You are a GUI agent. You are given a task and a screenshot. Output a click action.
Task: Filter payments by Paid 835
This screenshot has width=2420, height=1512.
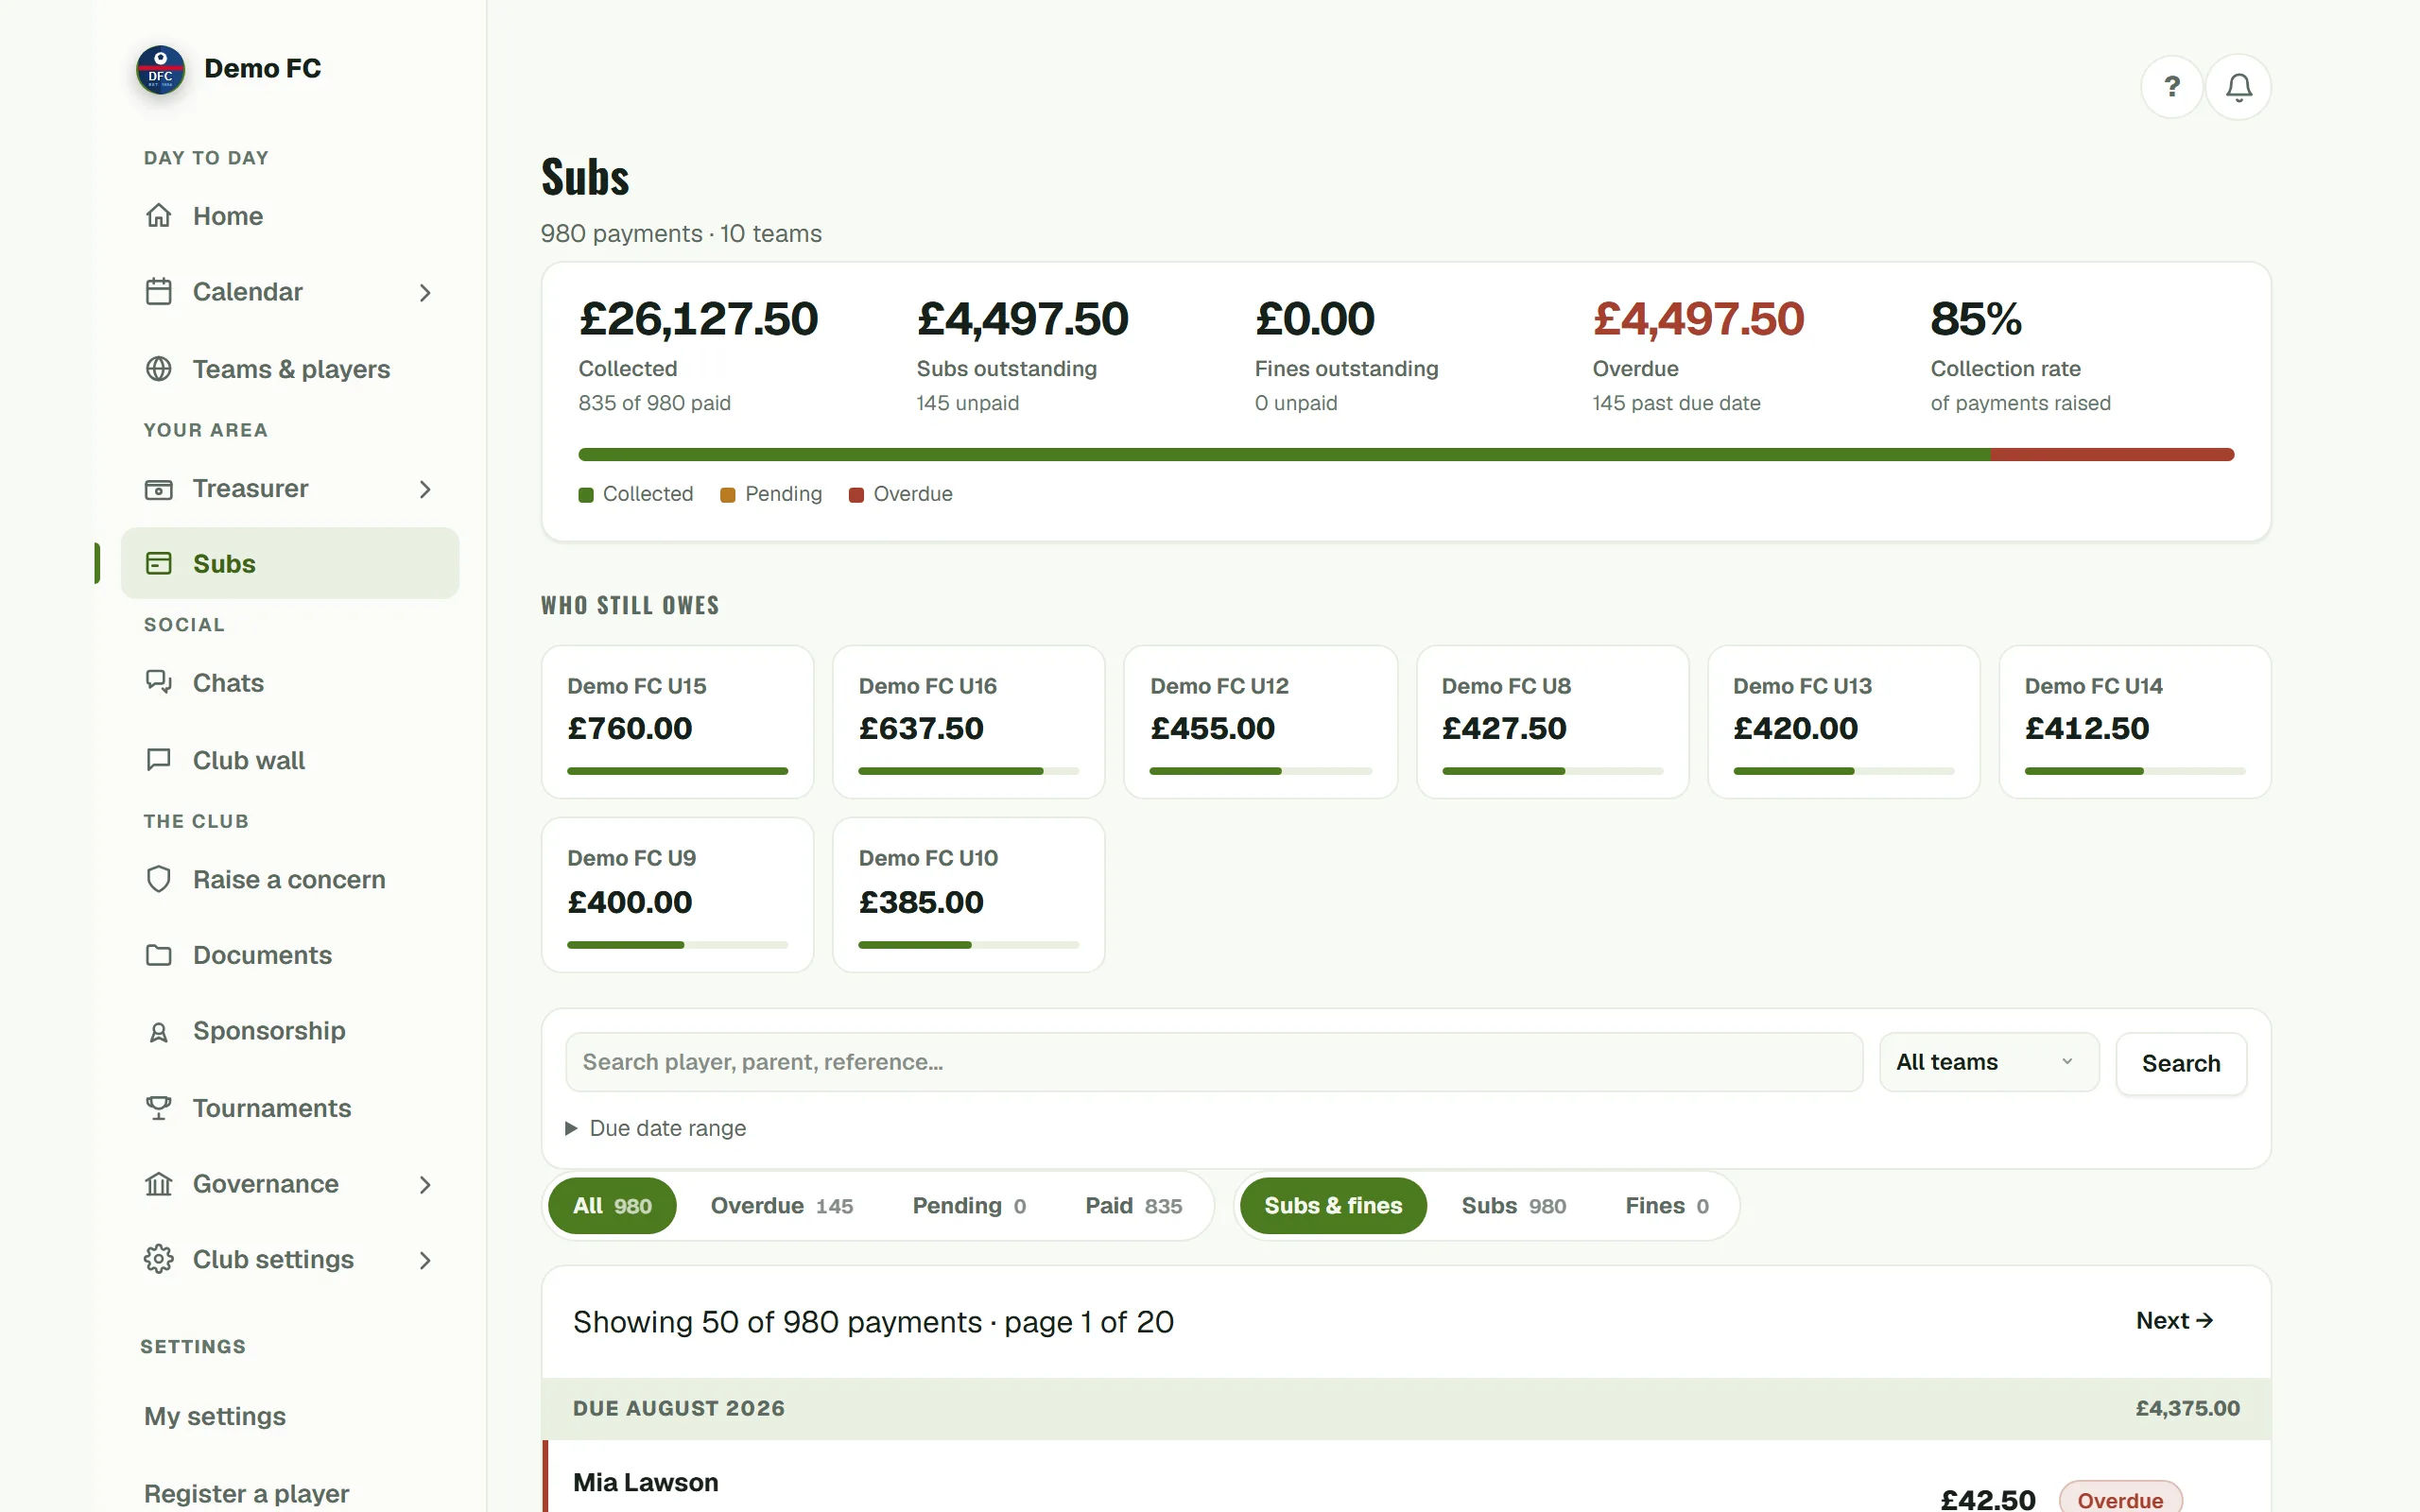[1133, 1206]
